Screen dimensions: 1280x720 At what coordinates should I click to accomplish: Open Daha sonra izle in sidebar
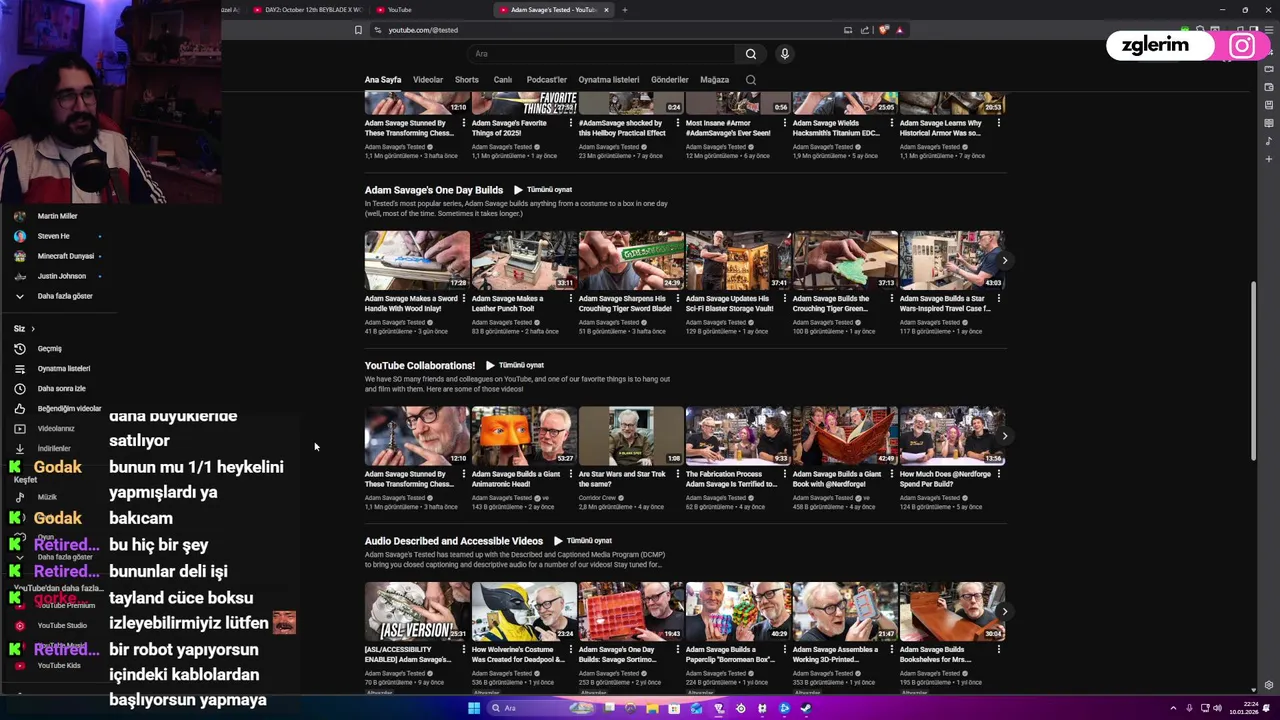(x=50, y=389)
